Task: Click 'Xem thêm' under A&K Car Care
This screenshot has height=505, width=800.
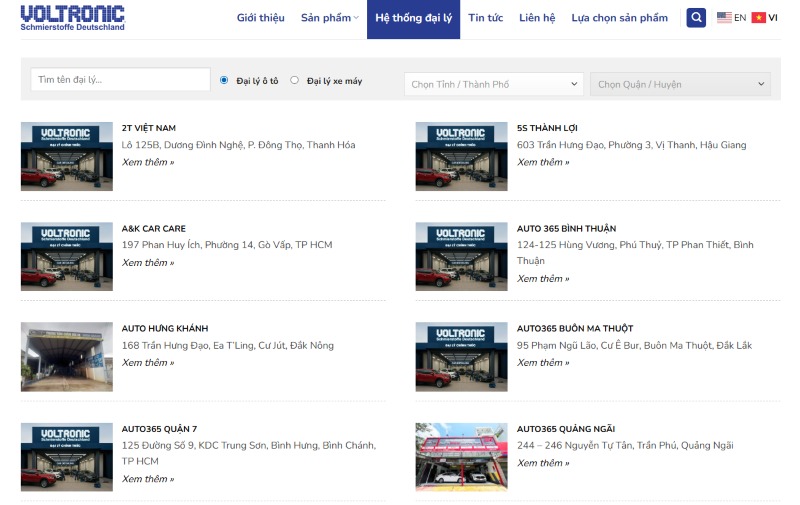Action: click(x=148, y=263)
